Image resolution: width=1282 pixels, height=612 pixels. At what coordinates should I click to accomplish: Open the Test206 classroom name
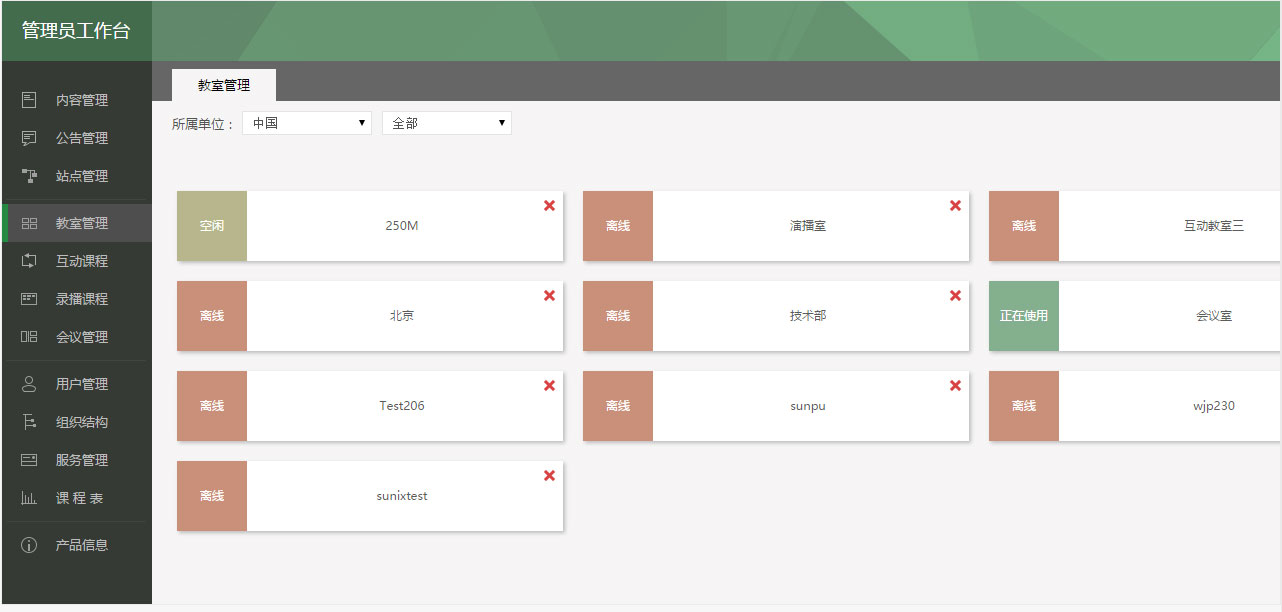[402, 406]
